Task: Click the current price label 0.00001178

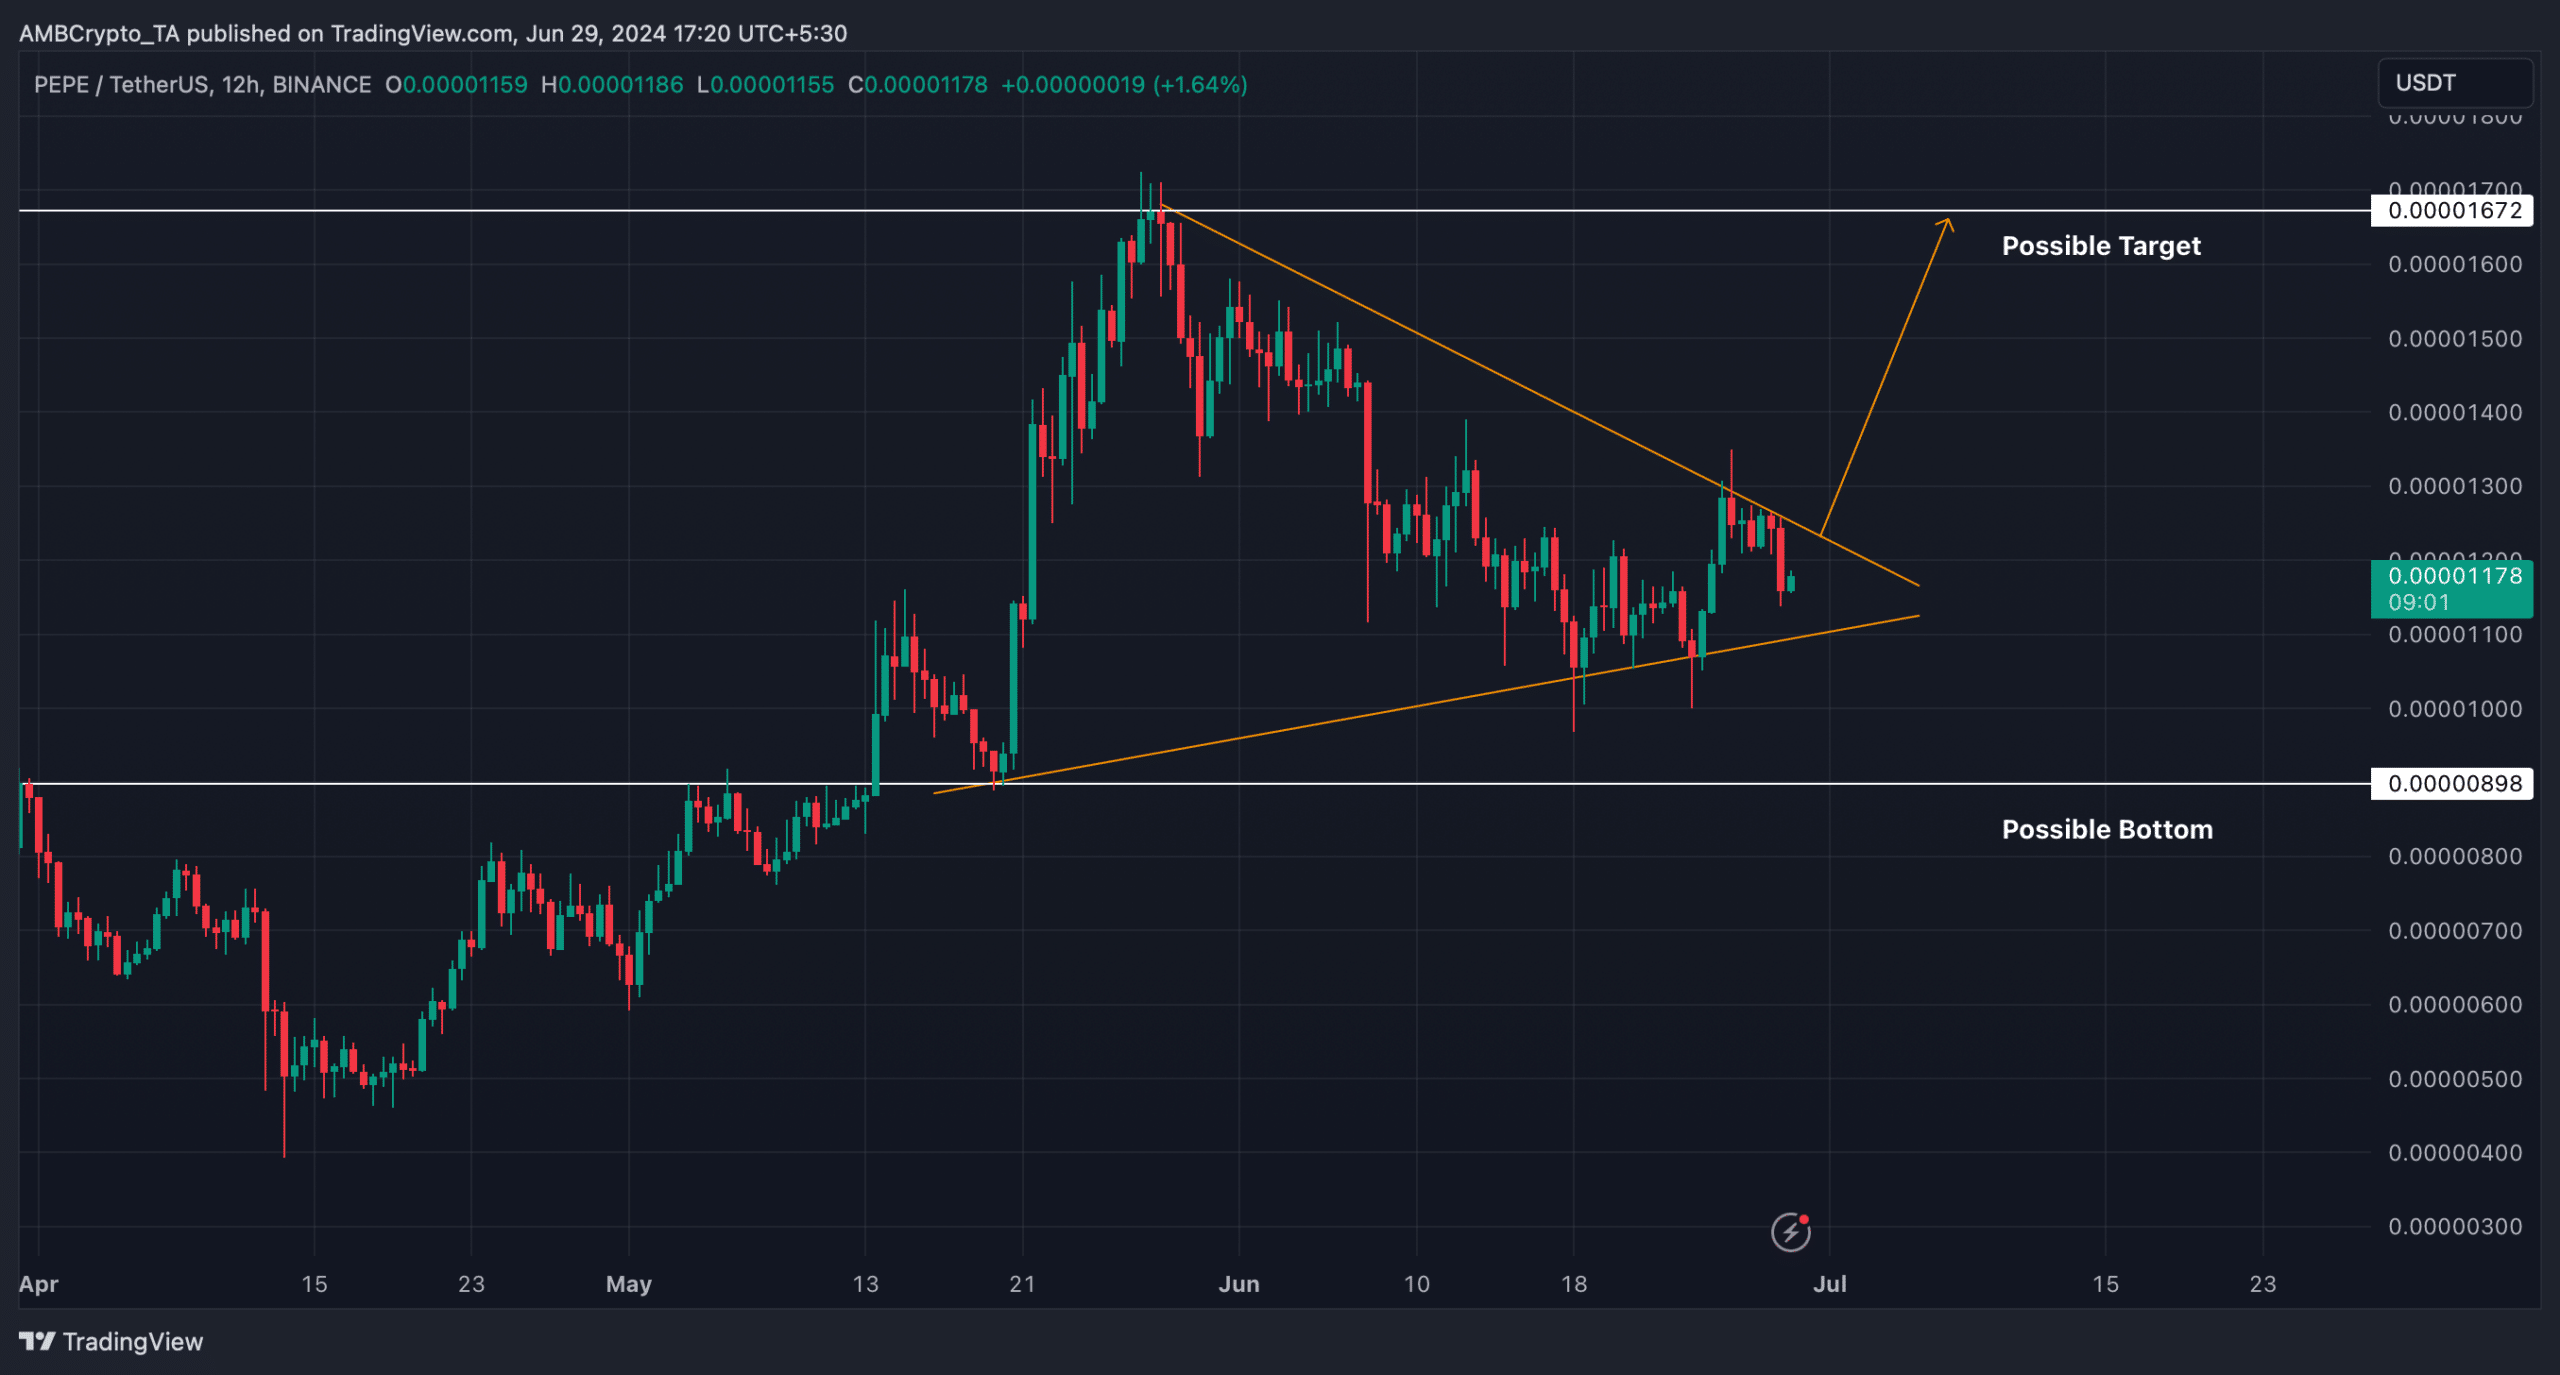Action: point(2454,576)
